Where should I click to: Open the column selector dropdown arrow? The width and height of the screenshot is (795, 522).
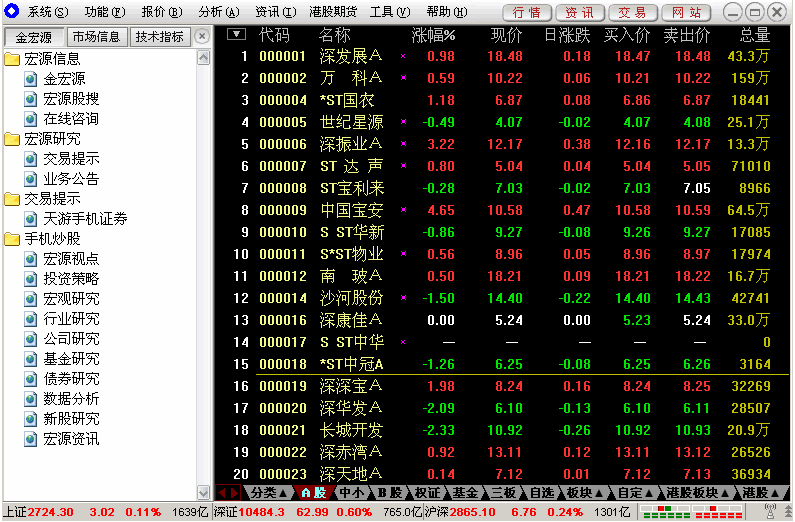[x=236, y=34]
